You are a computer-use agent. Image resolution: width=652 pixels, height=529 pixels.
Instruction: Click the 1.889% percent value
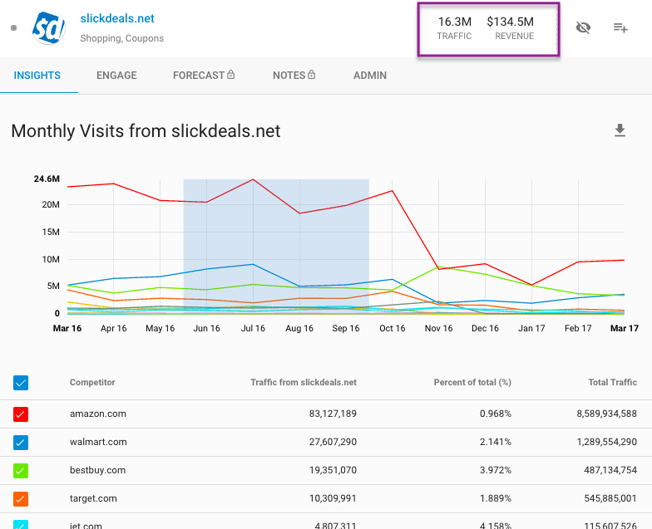point(495,498)
